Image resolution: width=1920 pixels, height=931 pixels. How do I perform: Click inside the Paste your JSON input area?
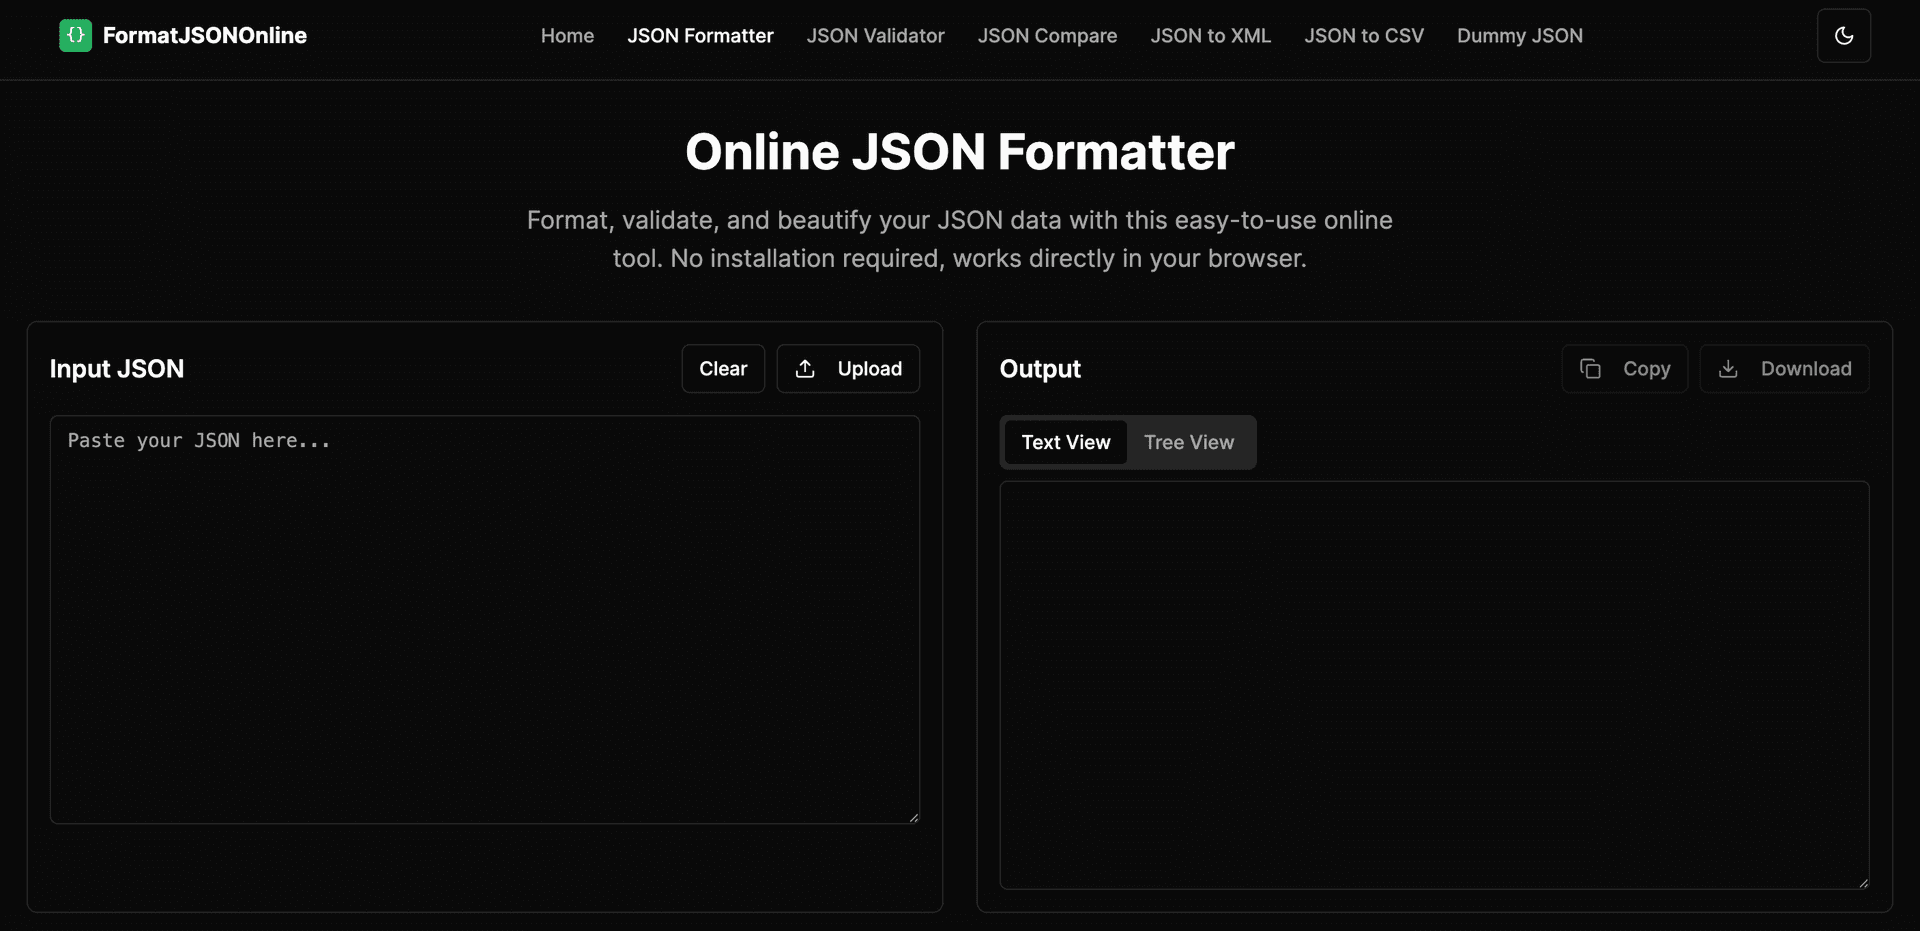pyautogui.click(x=484, y=620)
